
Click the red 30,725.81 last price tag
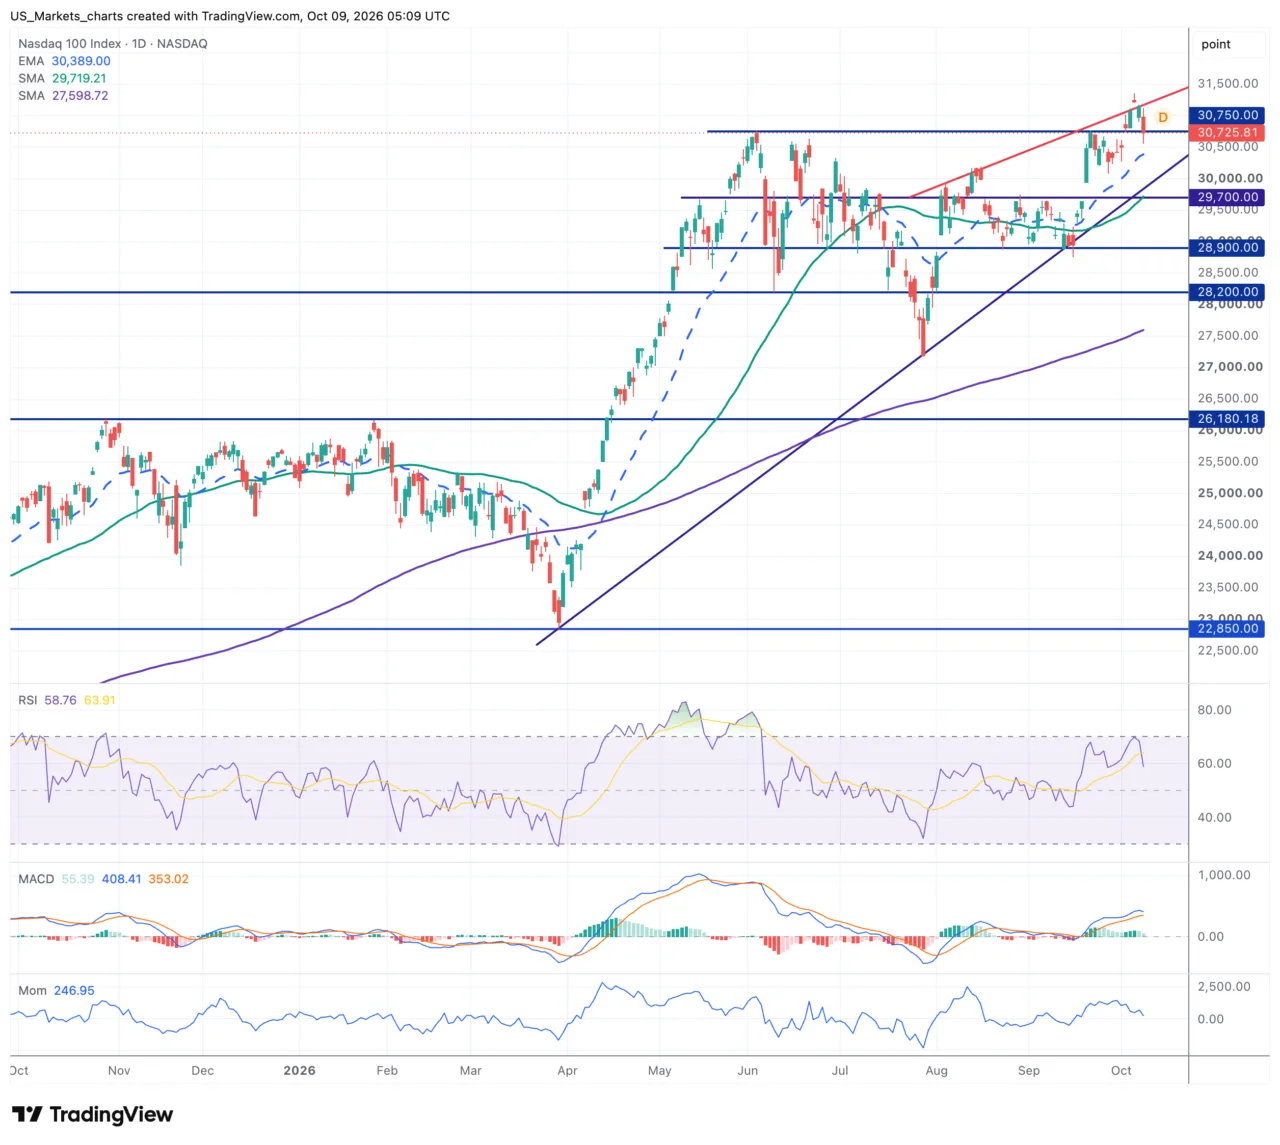[1227, 132]
